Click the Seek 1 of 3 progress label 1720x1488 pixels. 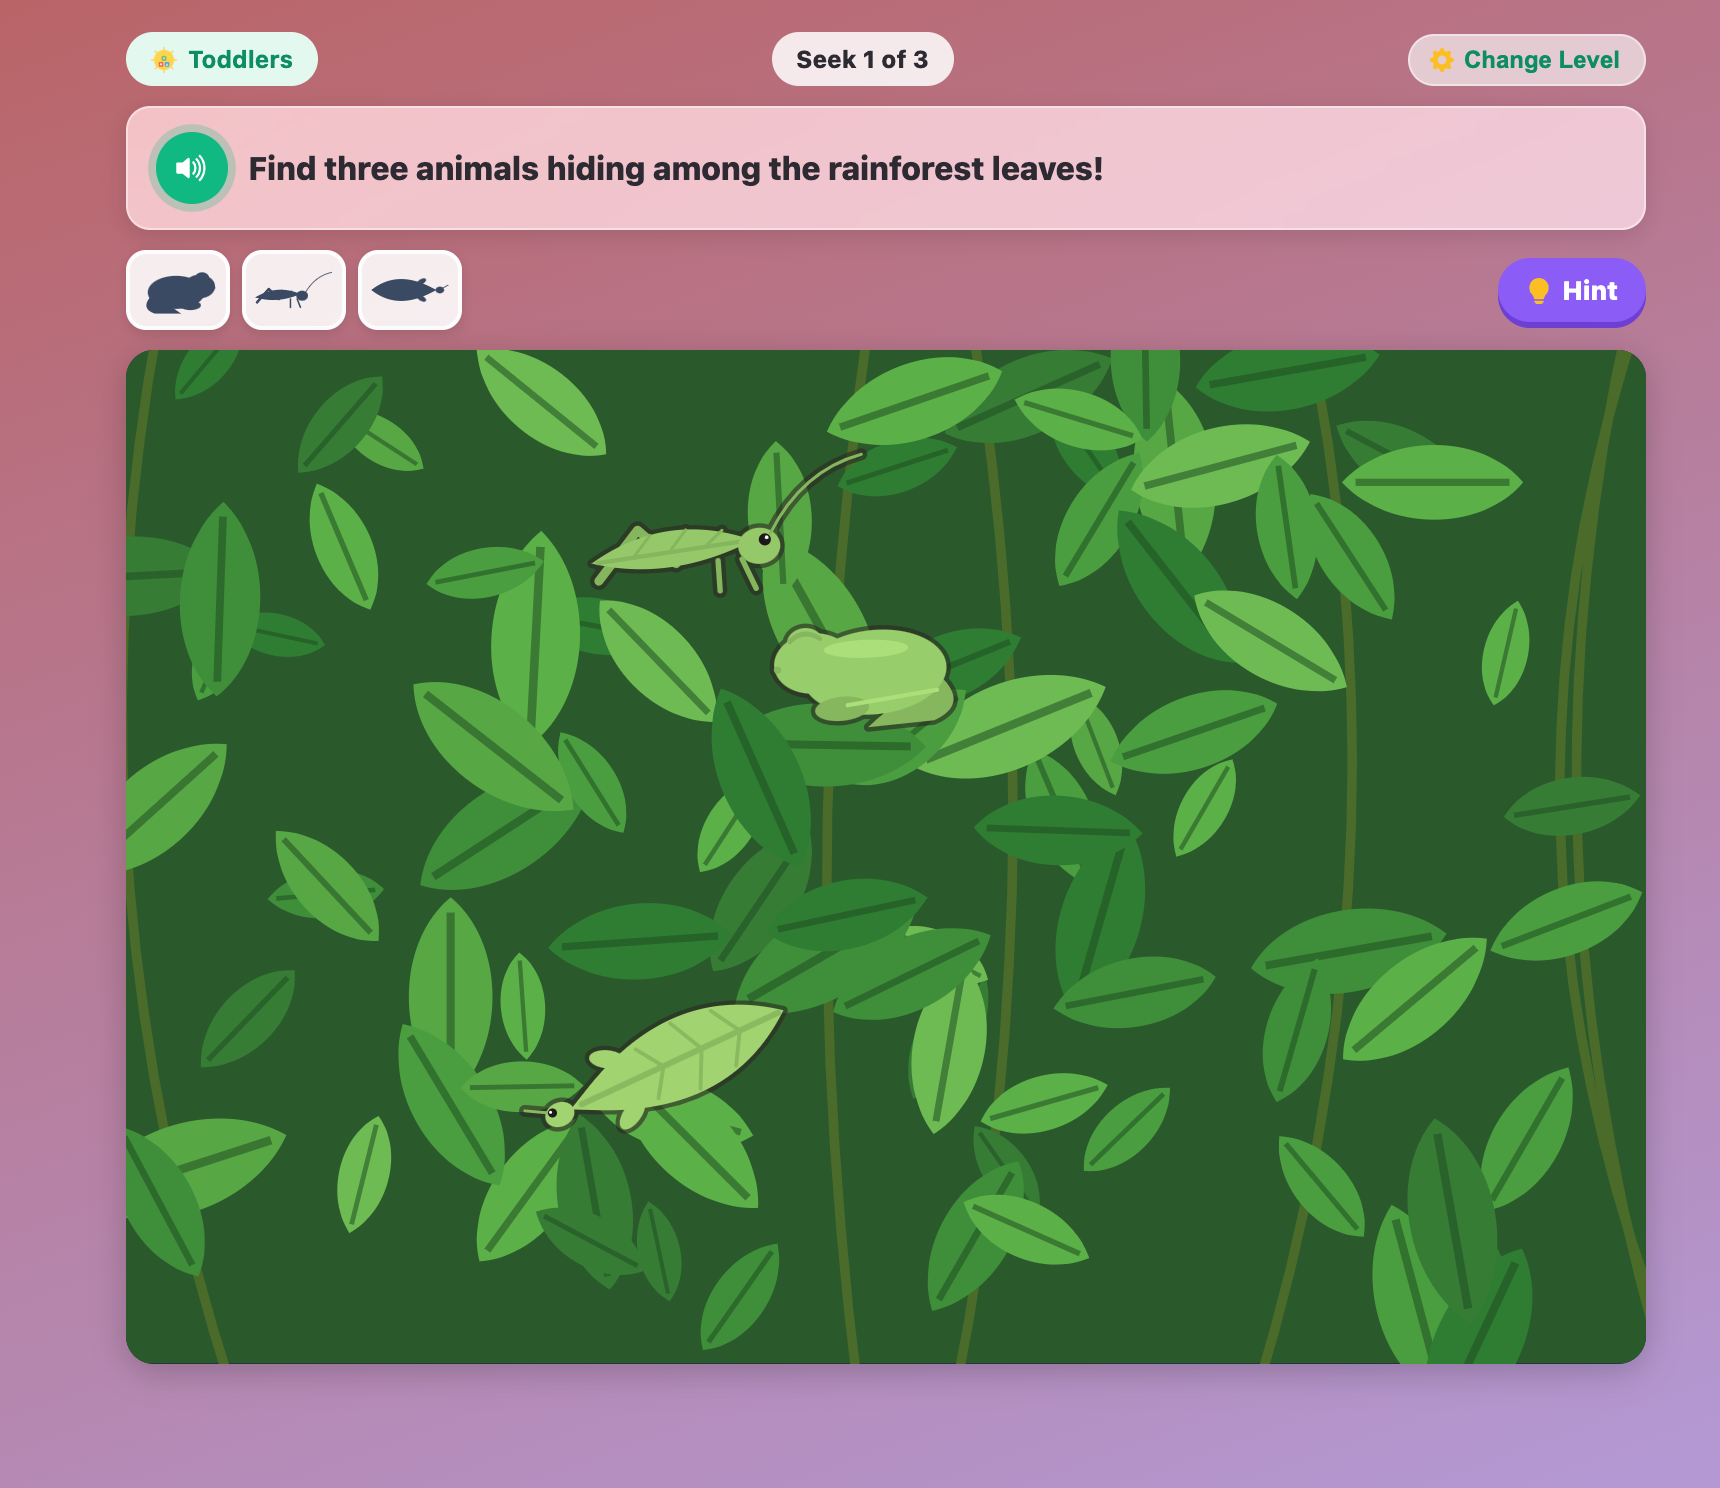point(862,60)
